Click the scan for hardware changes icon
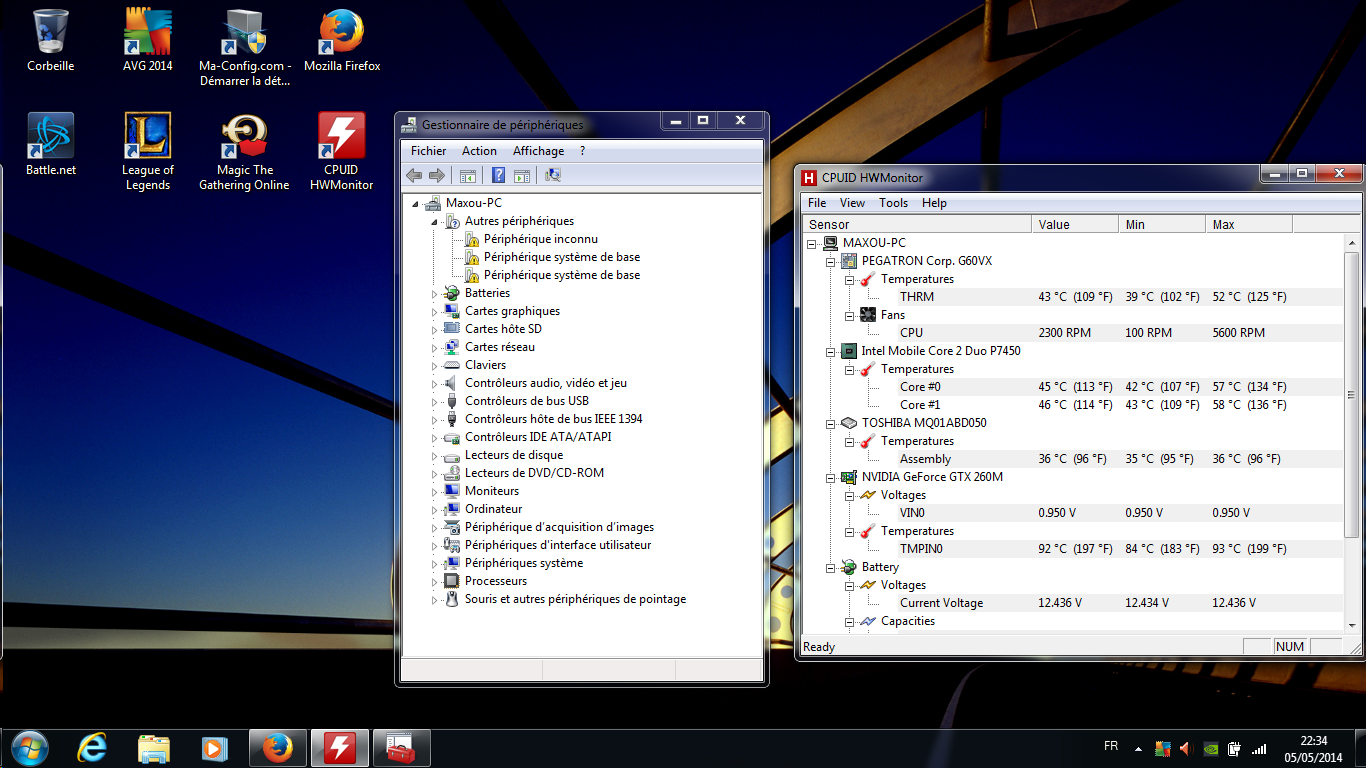 click(x=553, y=176)
